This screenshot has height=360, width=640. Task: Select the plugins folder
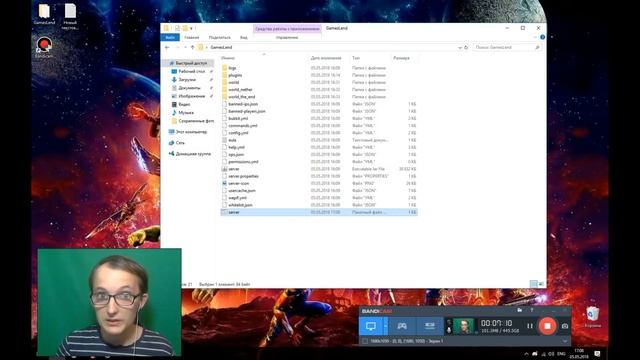[235, 75]
